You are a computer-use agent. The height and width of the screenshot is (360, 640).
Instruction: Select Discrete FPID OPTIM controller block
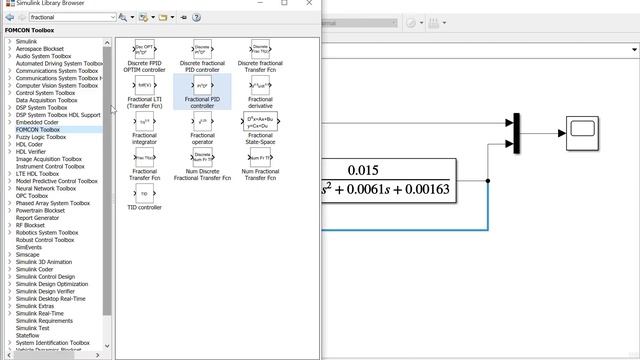144,56
